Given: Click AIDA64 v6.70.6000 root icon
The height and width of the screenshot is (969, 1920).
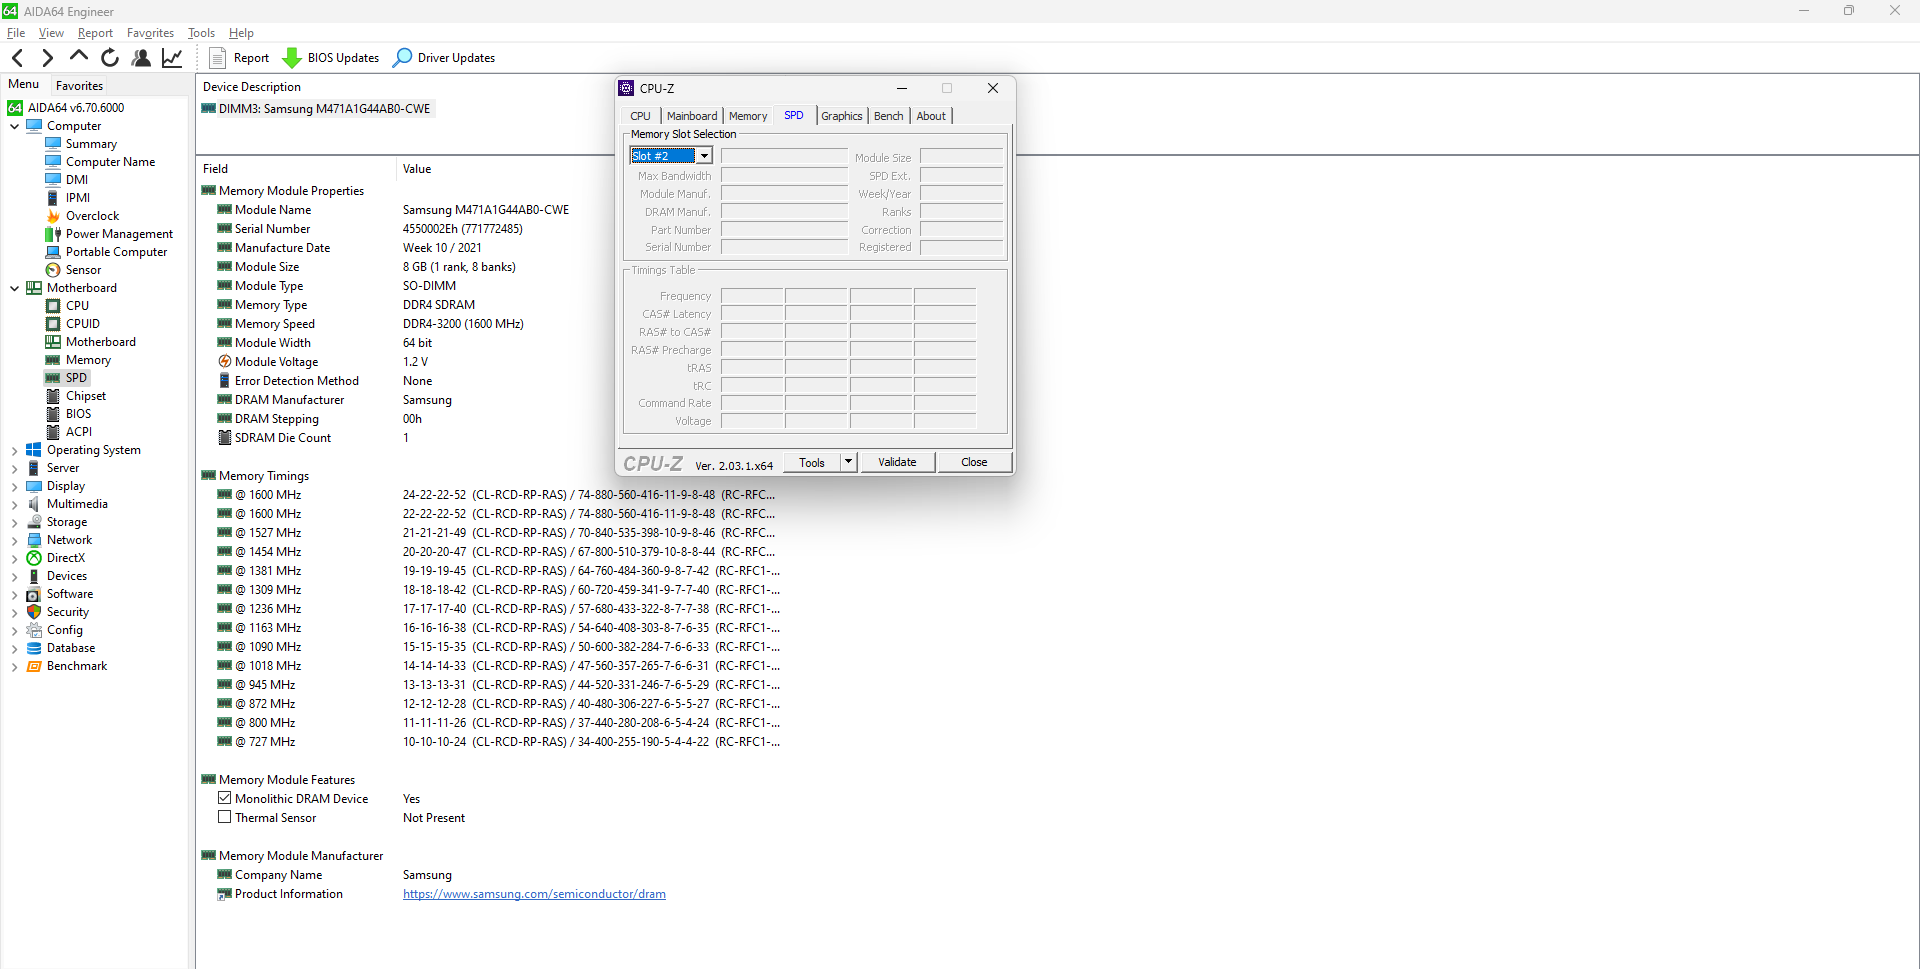Looking at the screenshot, I should click(x=15, y=108).
